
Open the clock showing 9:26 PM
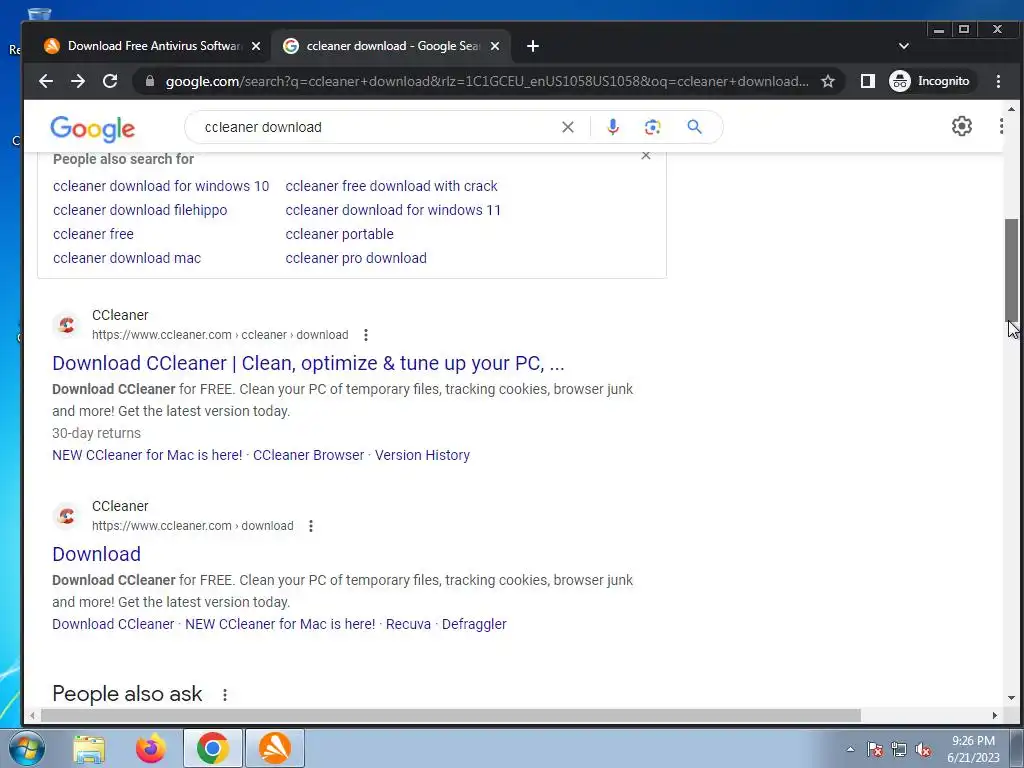pyautogui.click(x=973, y=749)
